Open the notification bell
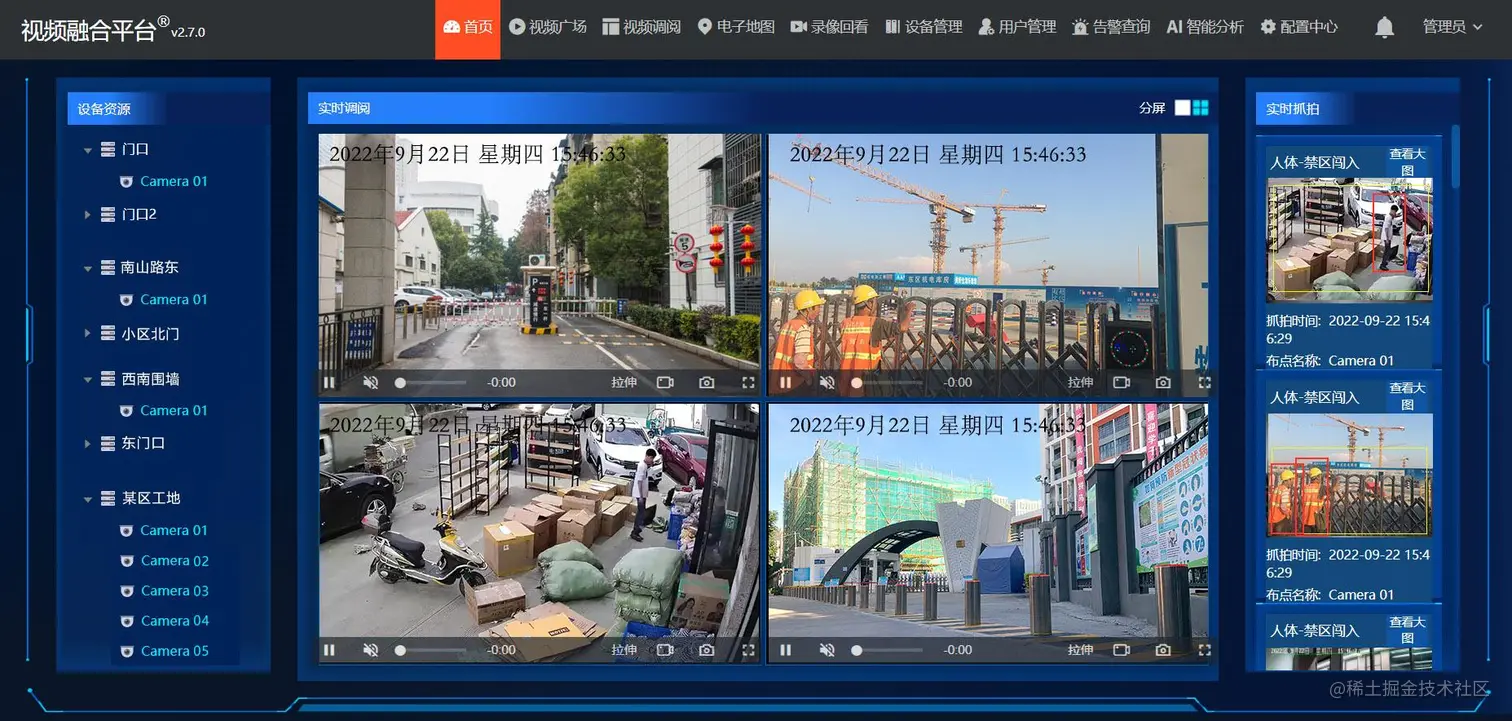 1384,28
